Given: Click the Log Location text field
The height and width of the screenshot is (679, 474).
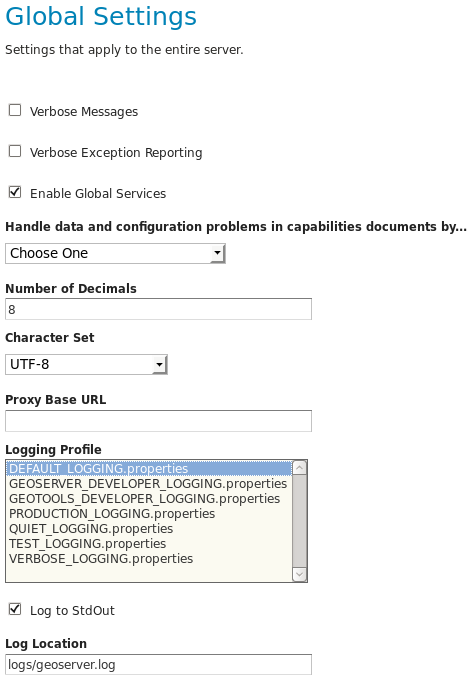Looking at the screenshot, I should pyautogui.click(x=158, y=665).
